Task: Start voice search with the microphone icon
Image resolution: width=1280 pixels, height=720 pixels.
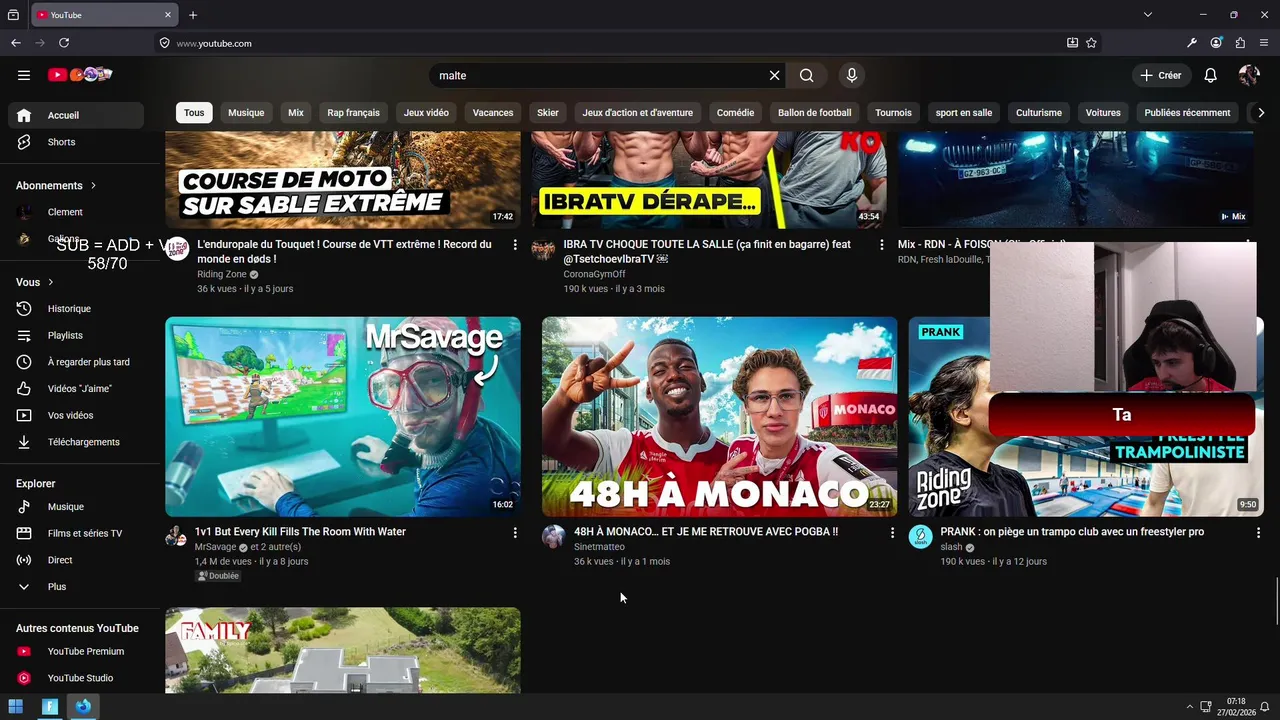Action: point(852,75)
